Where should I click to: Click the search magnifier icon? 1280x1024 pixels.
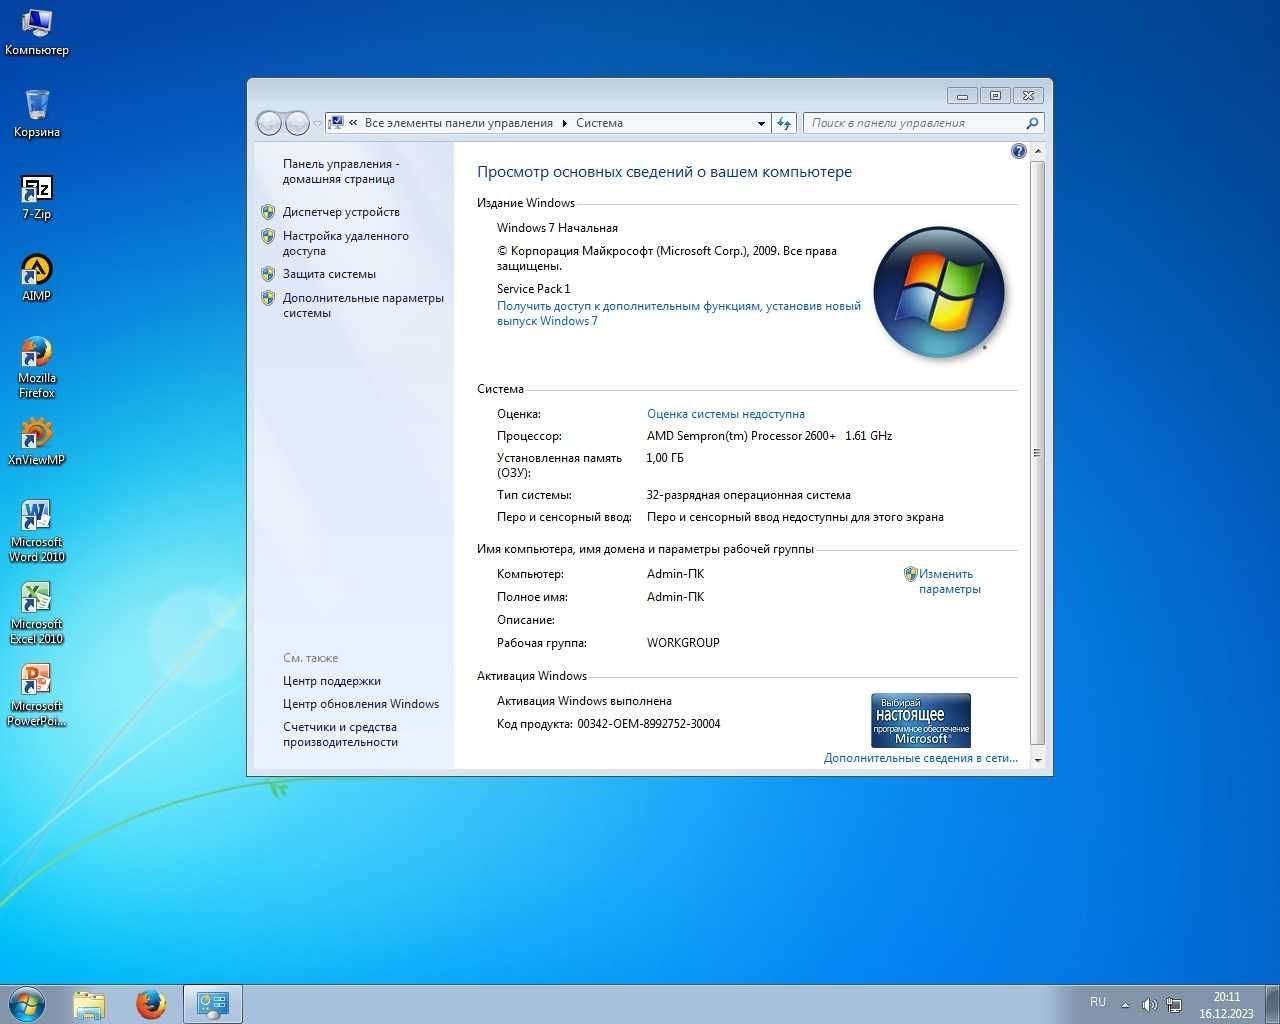click(x=1032, y=123)
